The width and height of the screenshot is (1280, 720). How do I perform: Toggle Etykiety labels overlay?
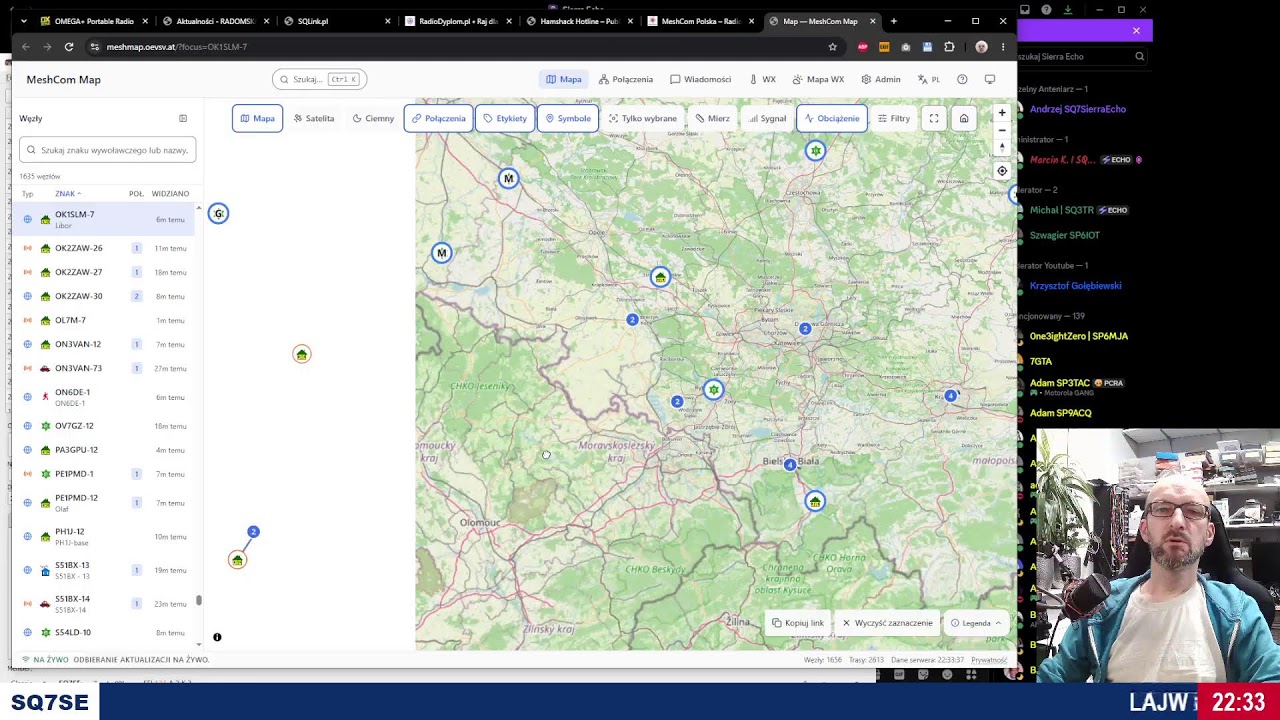[x=504, y=118]
